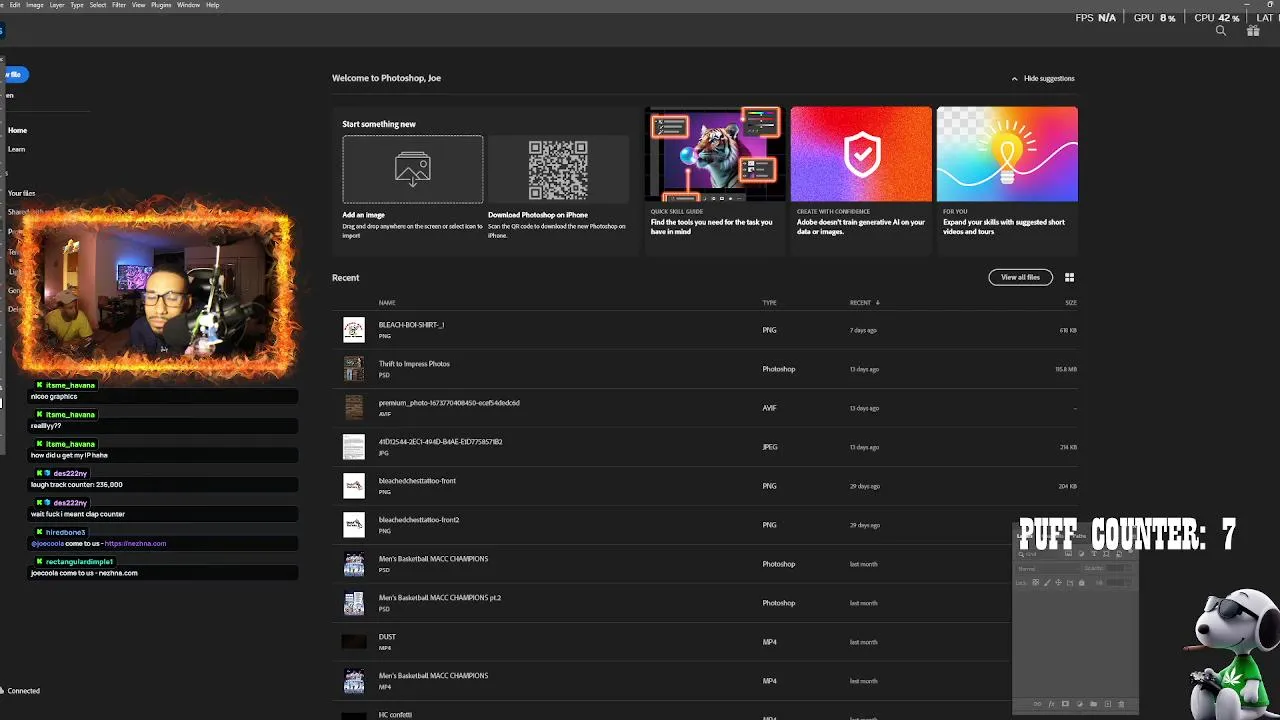Image resolution: width=1280 pixels, height=720 pixels.
Task: Open the View menu
Action: point(139,5)
